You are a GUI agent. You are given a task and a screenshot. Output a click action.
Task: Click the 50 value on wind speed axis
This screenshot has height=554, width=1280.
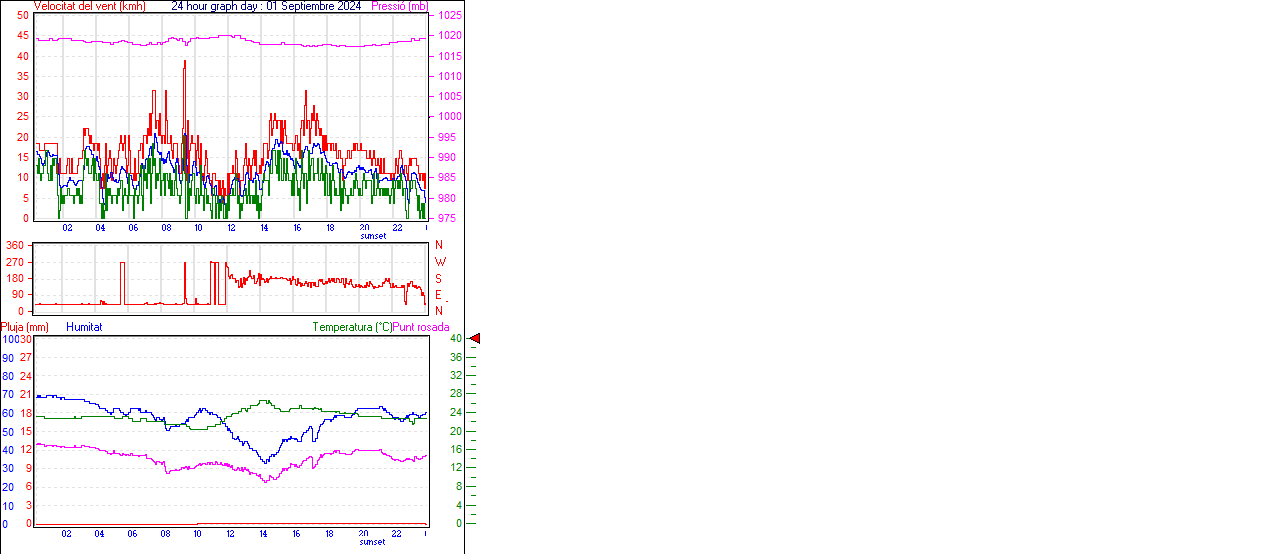(23, 16)
